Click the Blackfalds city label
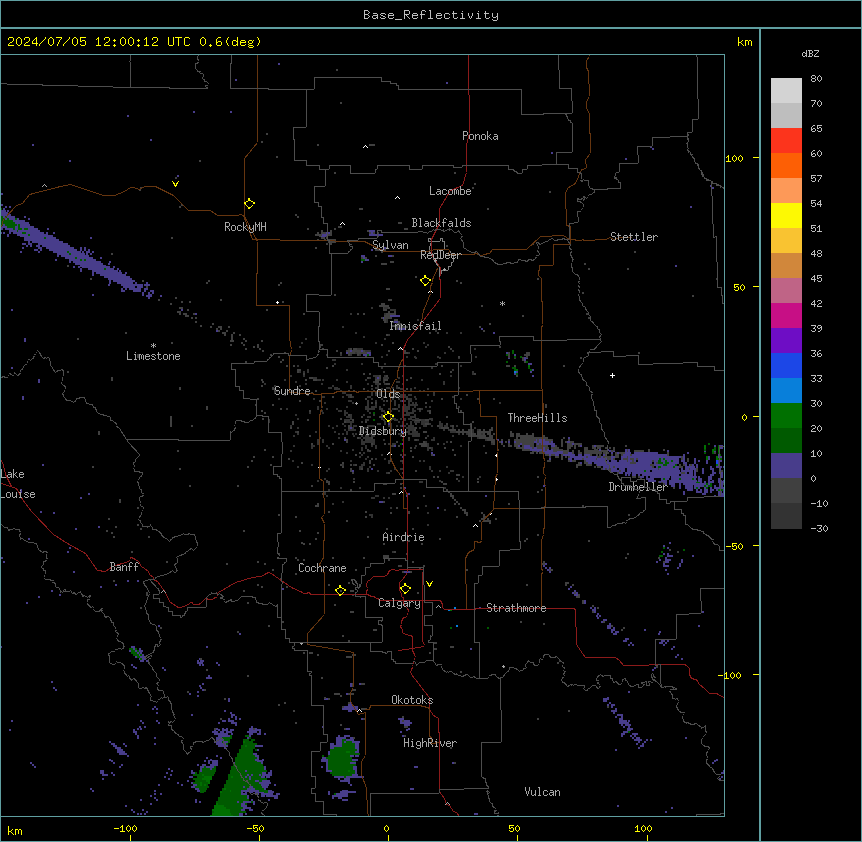This screenshot has width=862, height=842. click(x=441, y=223)
